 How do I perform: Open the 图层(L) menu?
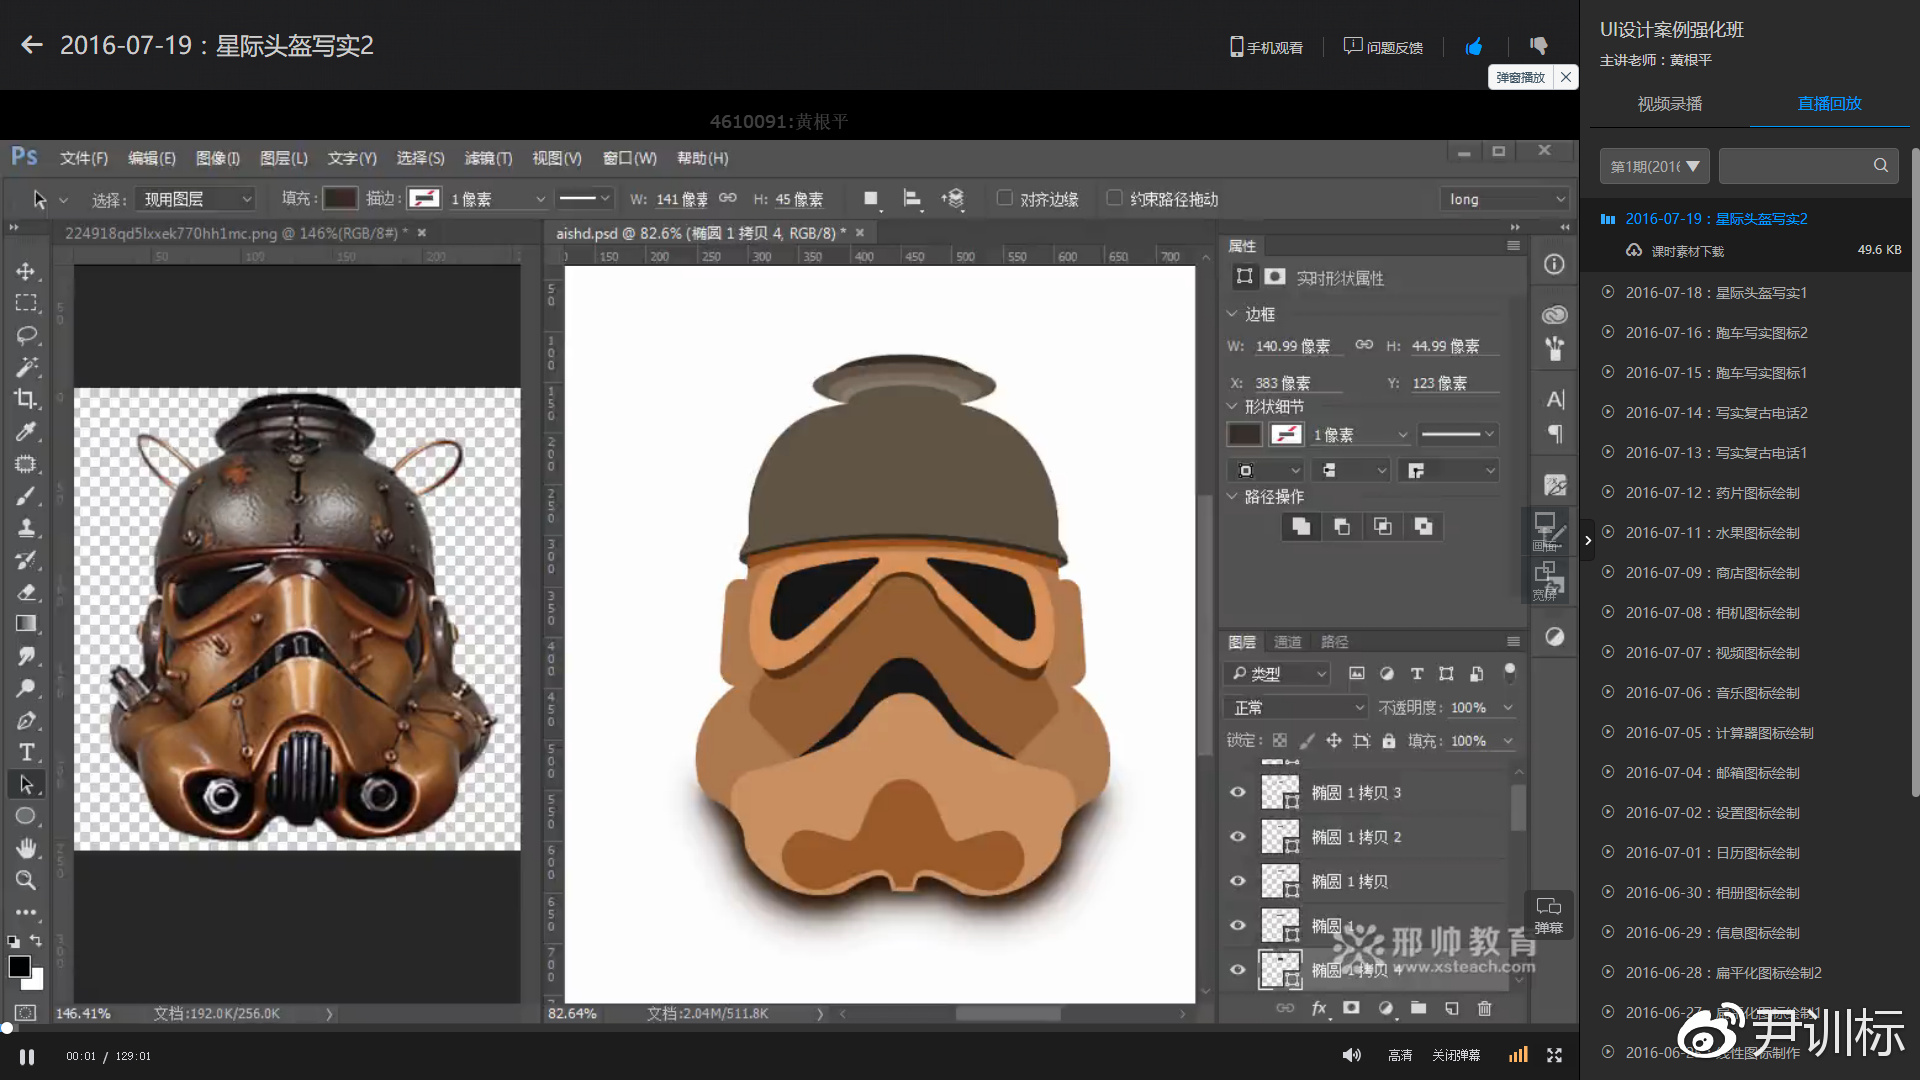tap(283, 158)
